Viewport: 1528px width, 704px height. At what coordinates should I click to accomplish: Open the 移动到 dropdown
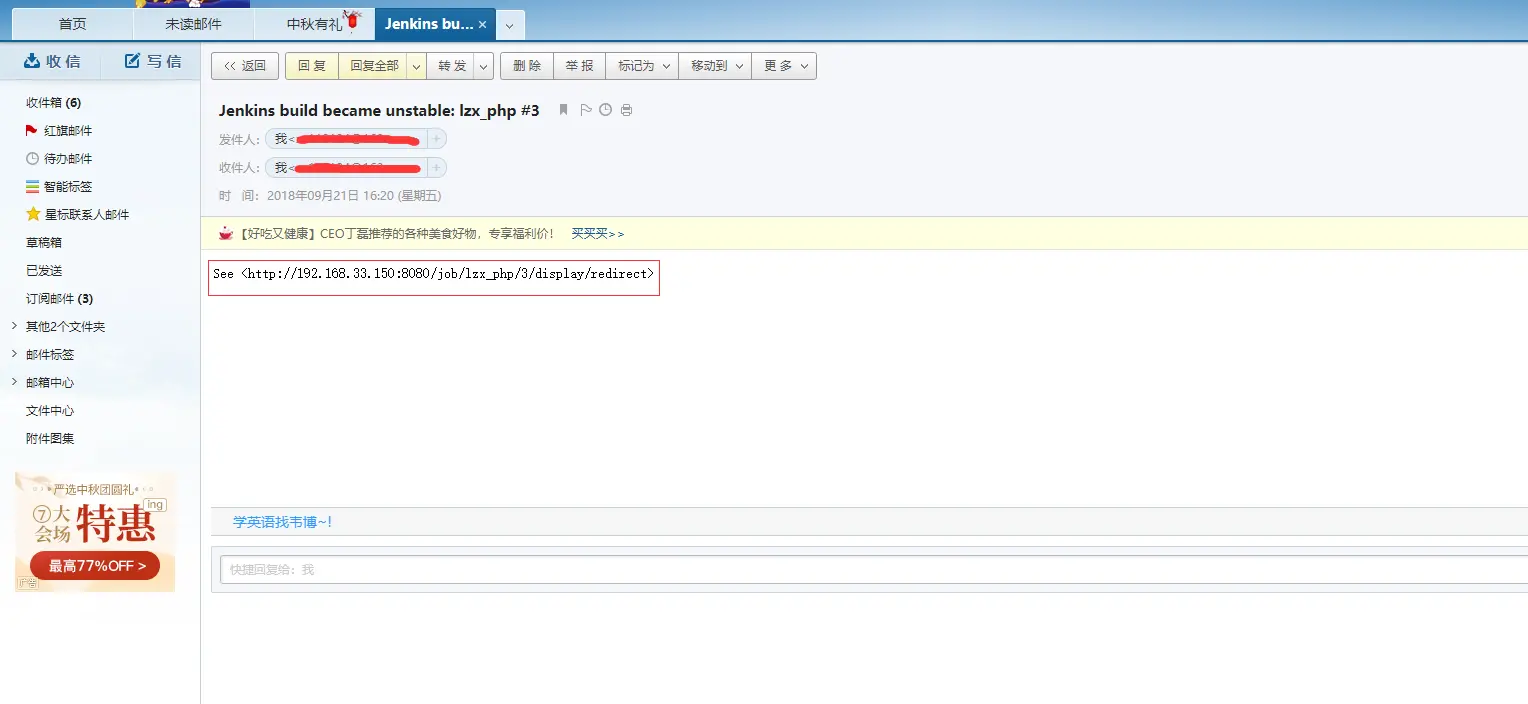715,66
